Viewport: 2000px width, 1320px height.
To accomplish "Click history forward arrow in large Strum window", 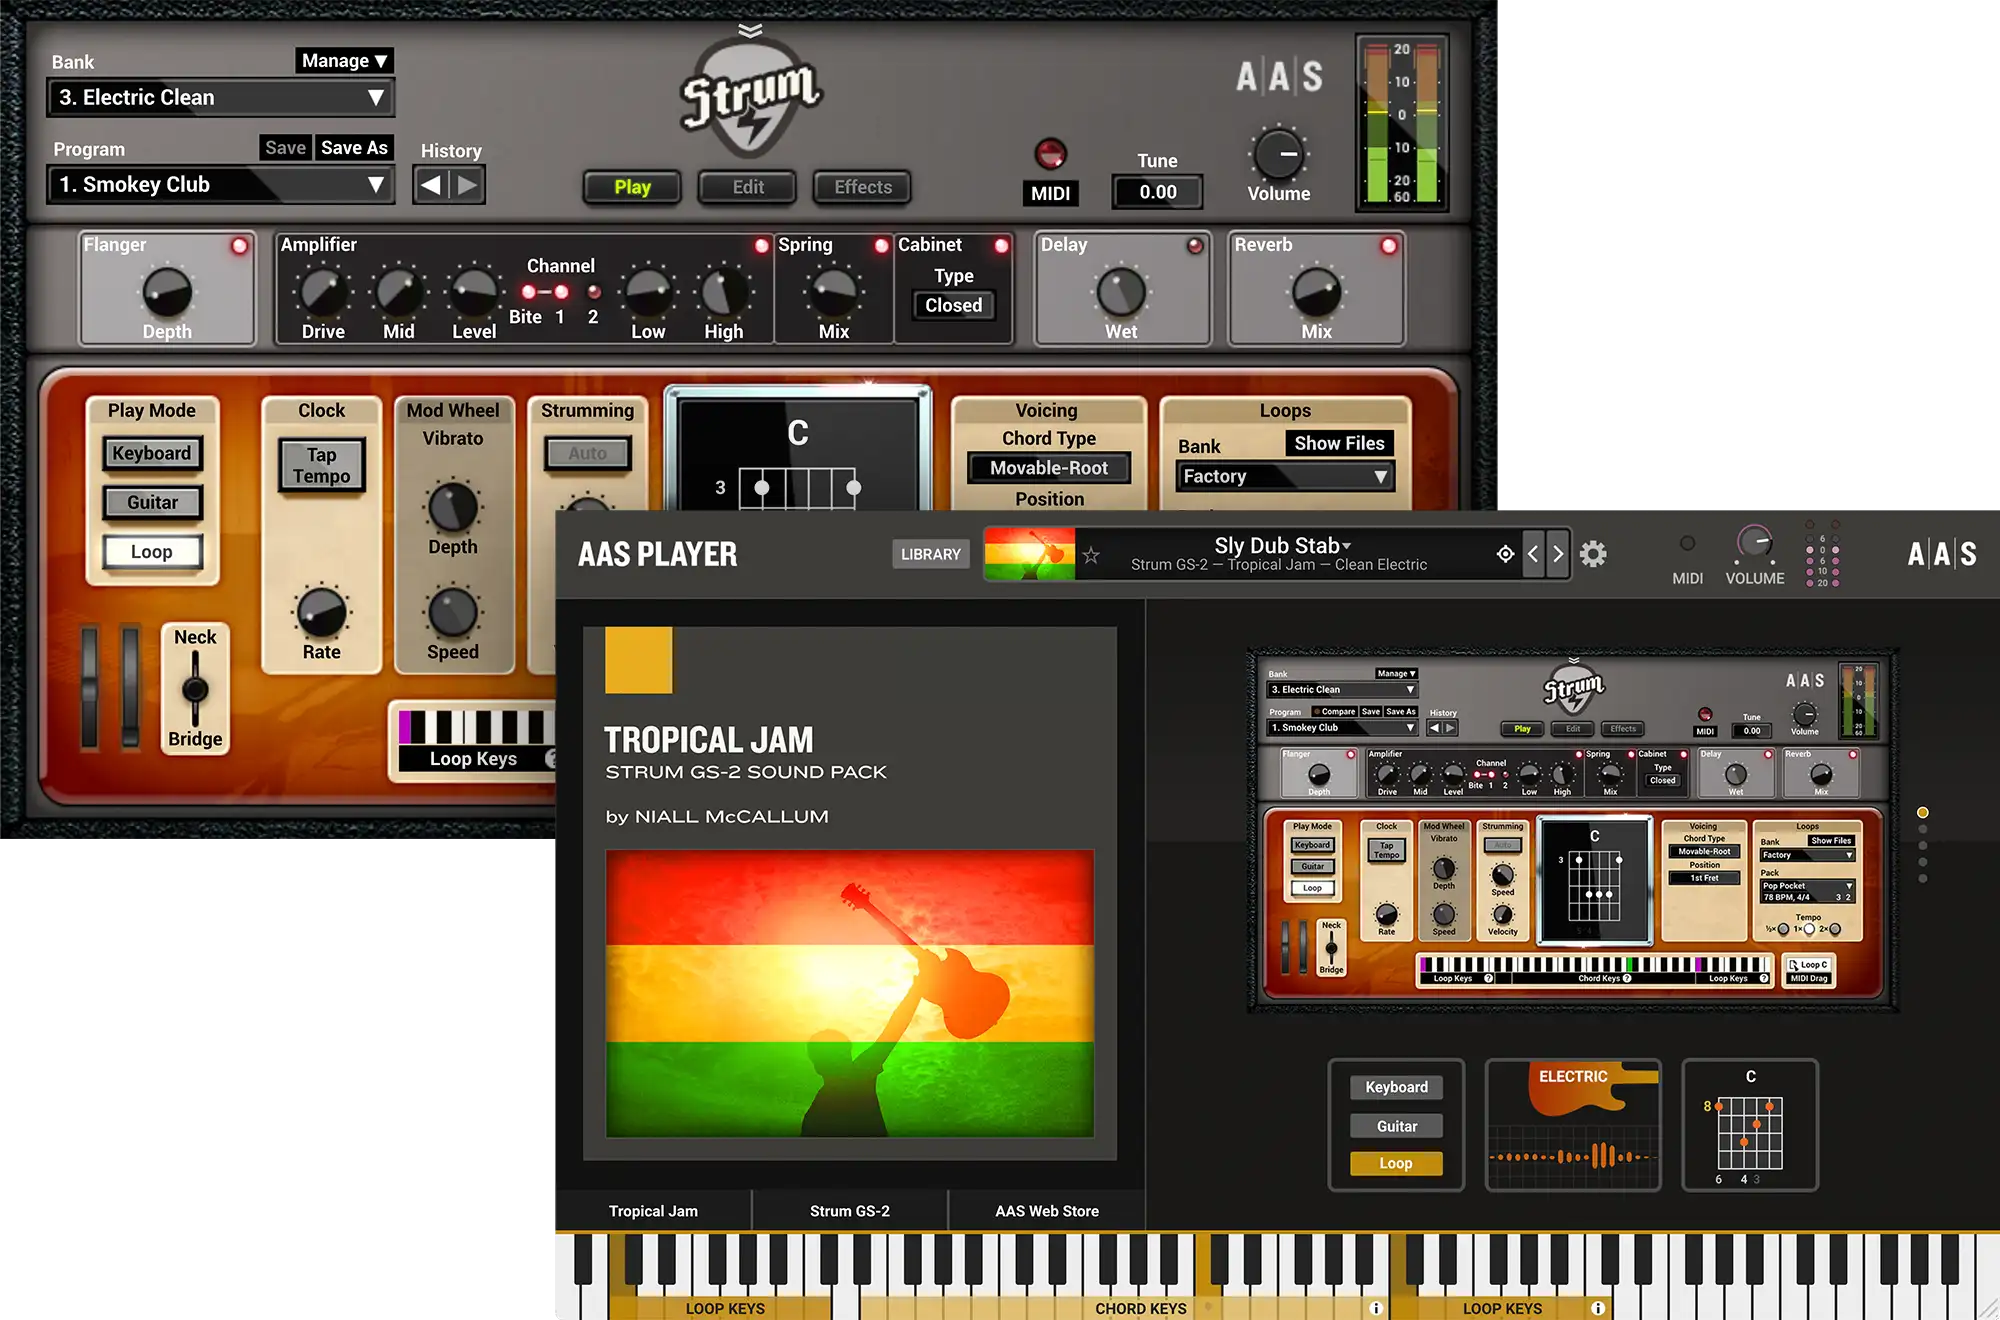I will coord(467,185).
